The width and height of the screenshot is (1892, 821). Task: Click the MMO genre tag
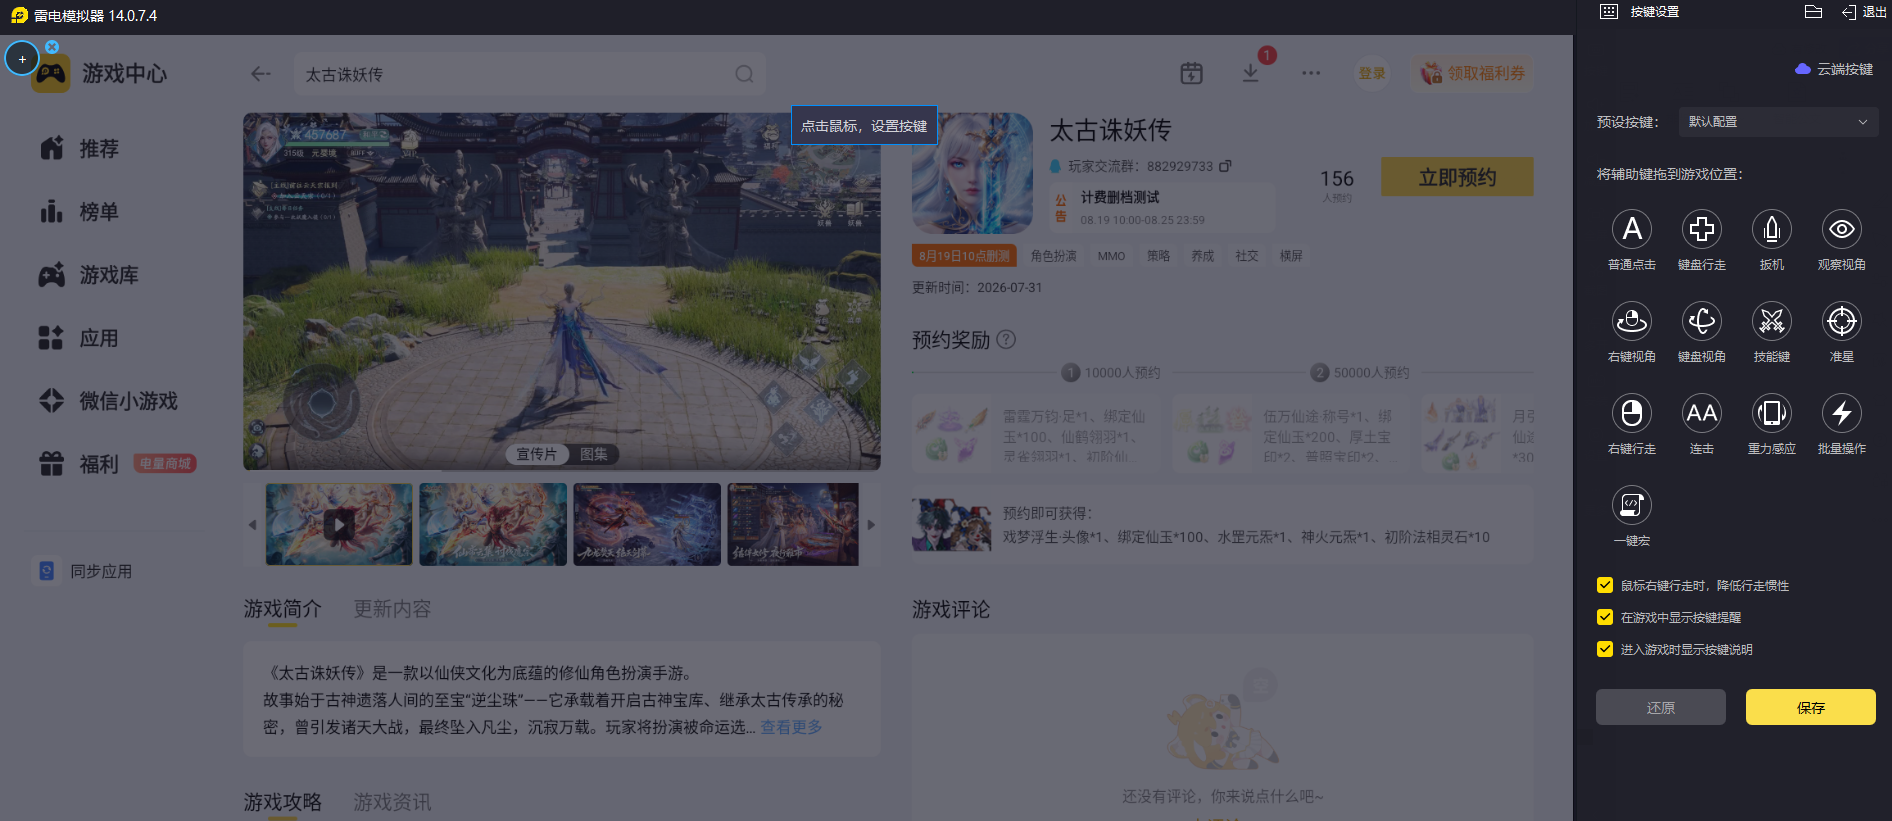click(1111, 256)
